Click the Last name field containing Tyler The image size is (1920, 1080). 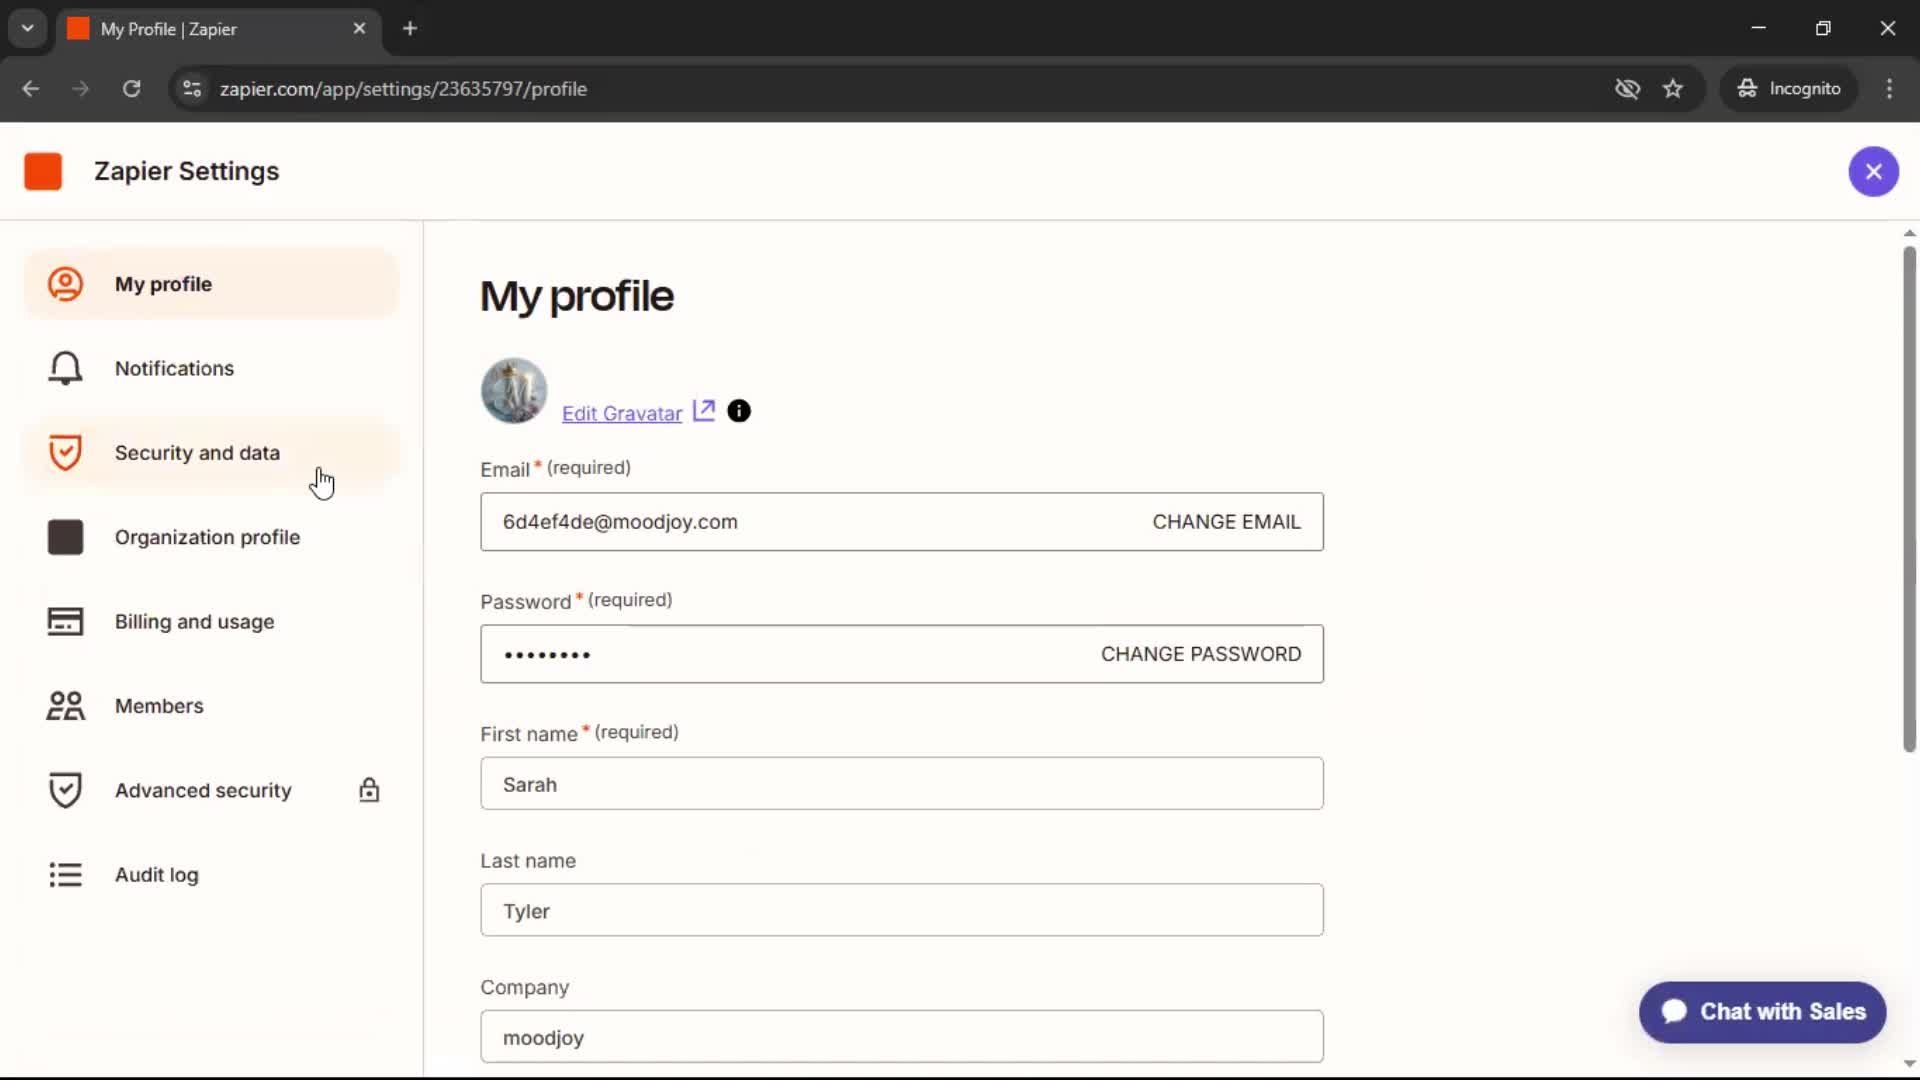[902, 910]
